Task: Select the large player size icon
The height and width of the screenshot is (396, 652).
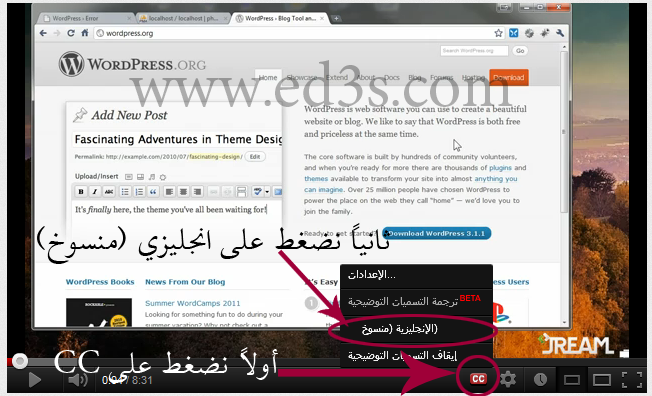Action: (601, 380)
